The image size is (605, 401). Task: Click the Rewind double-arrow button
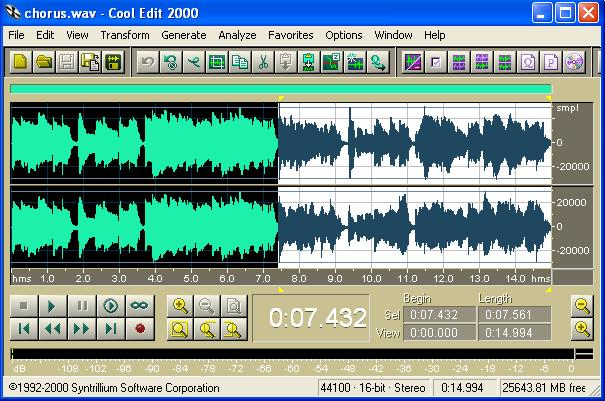point(52,329)
